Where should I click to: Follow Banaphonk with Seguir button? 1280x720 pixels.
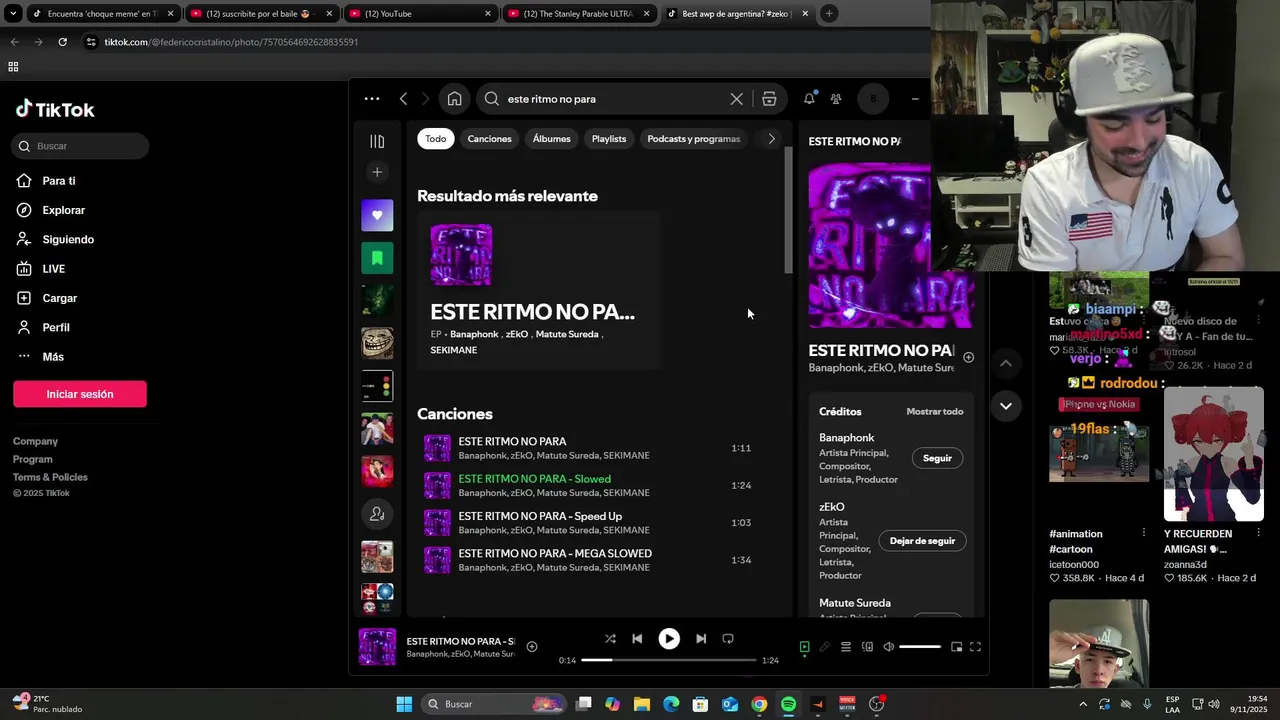[937, 458]
